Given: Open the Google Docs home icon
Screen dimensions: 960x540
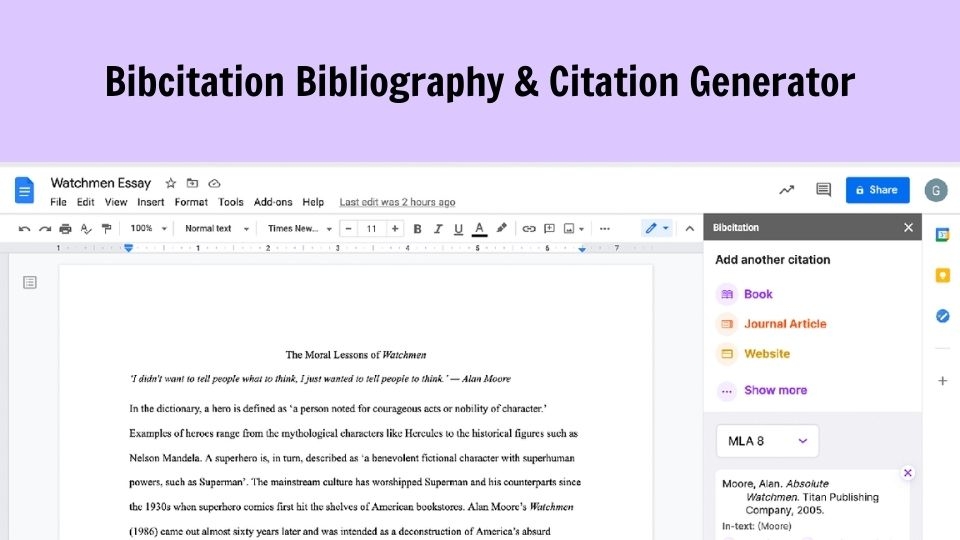Looking at the screenshot, I should [24, 190].
